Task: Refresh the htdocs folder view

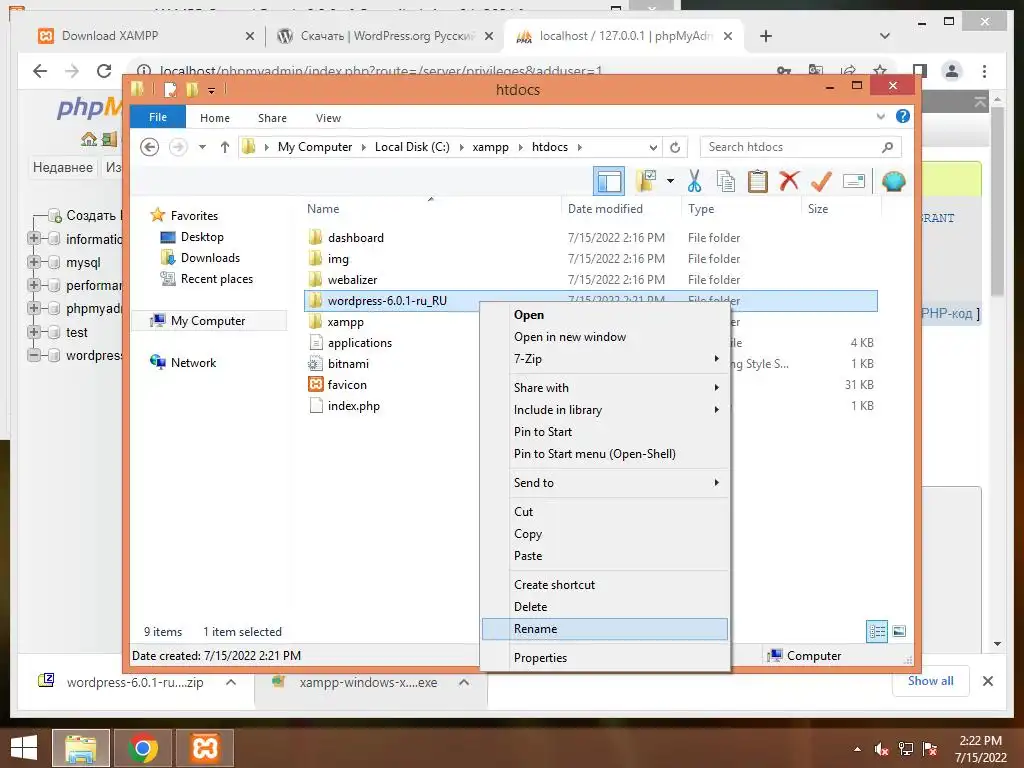Action: click(x=675, y=148)
